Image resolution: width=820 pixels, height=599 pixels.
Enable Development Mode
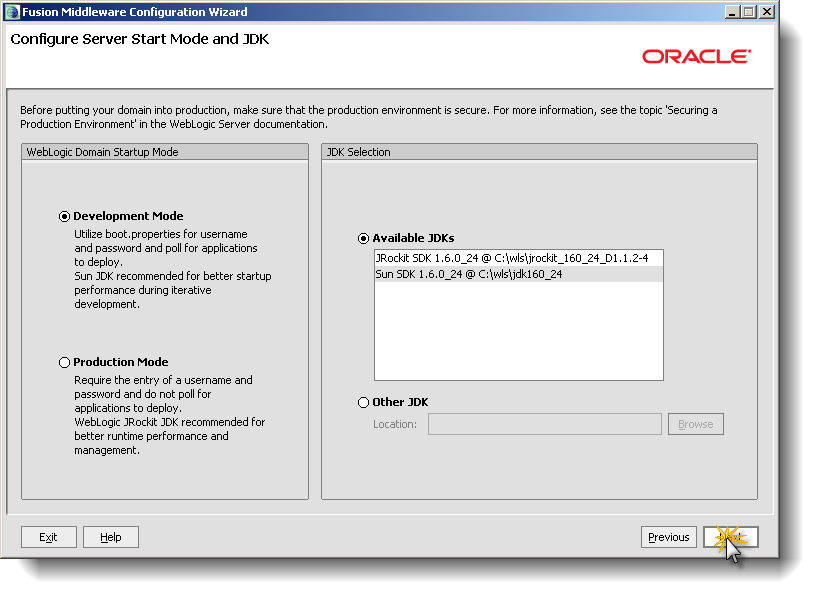pos(64,216)
